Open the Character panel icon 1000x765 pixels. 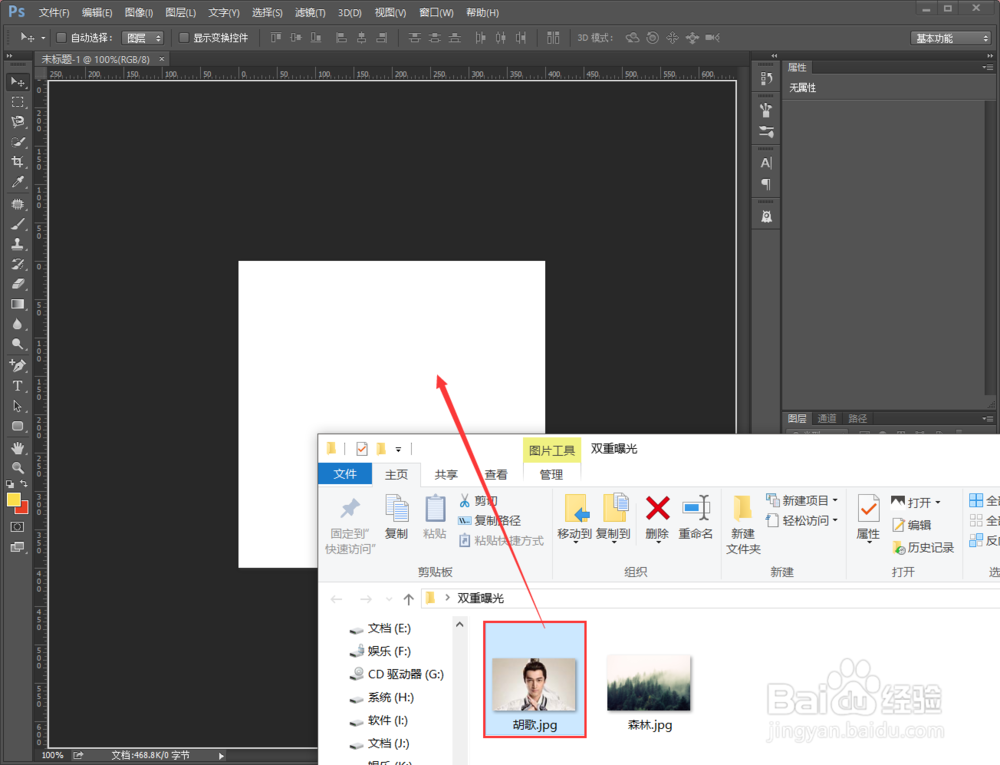766,163
